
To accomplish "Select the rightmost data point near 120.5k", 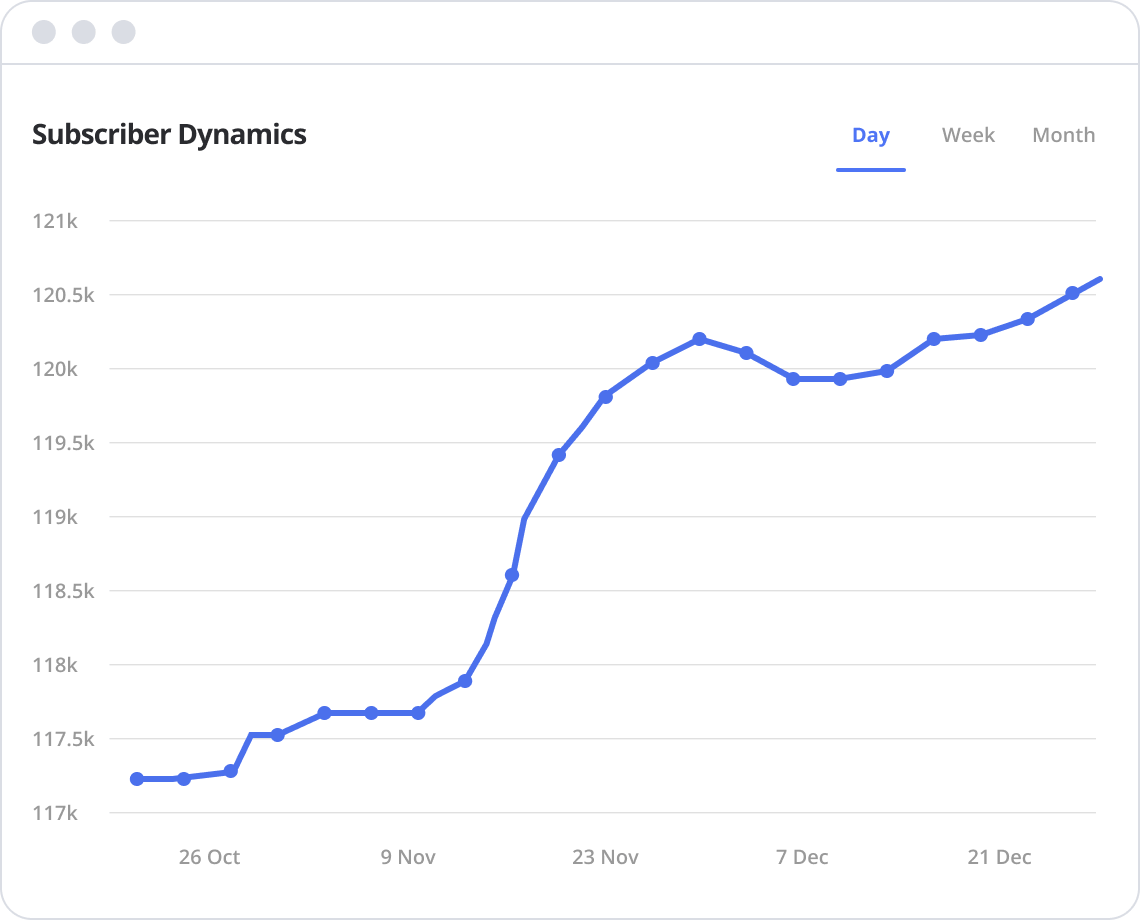I will (x=1072, y=293).
